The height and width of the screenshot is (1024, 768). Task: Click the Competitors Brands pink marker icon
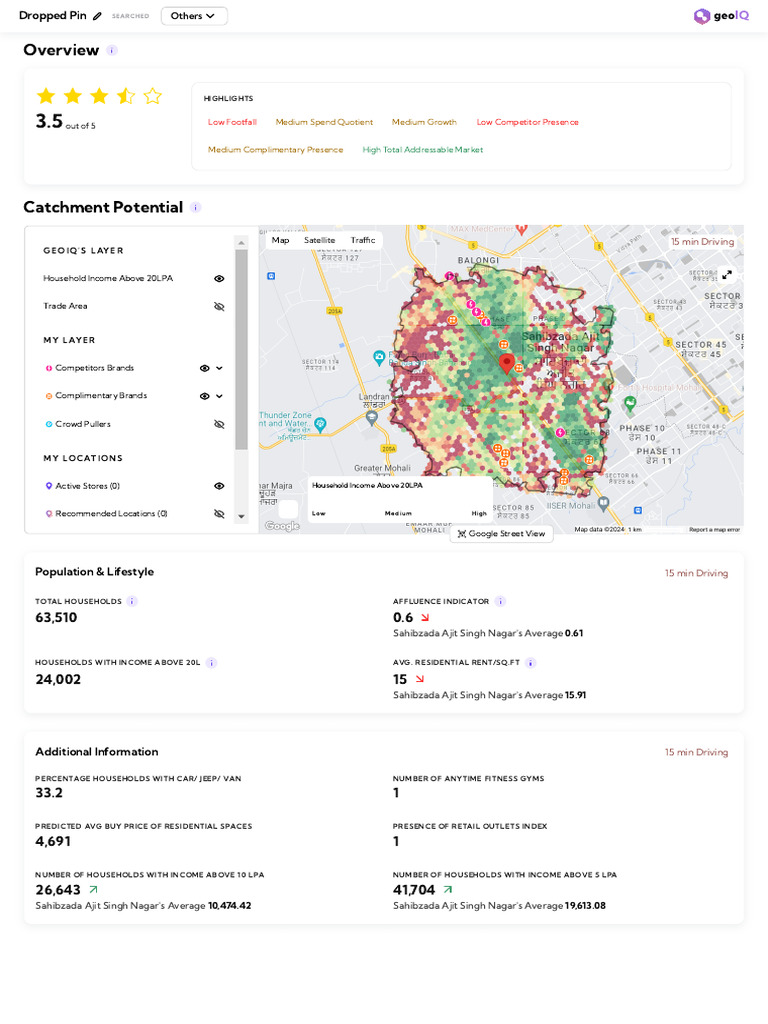48,368
